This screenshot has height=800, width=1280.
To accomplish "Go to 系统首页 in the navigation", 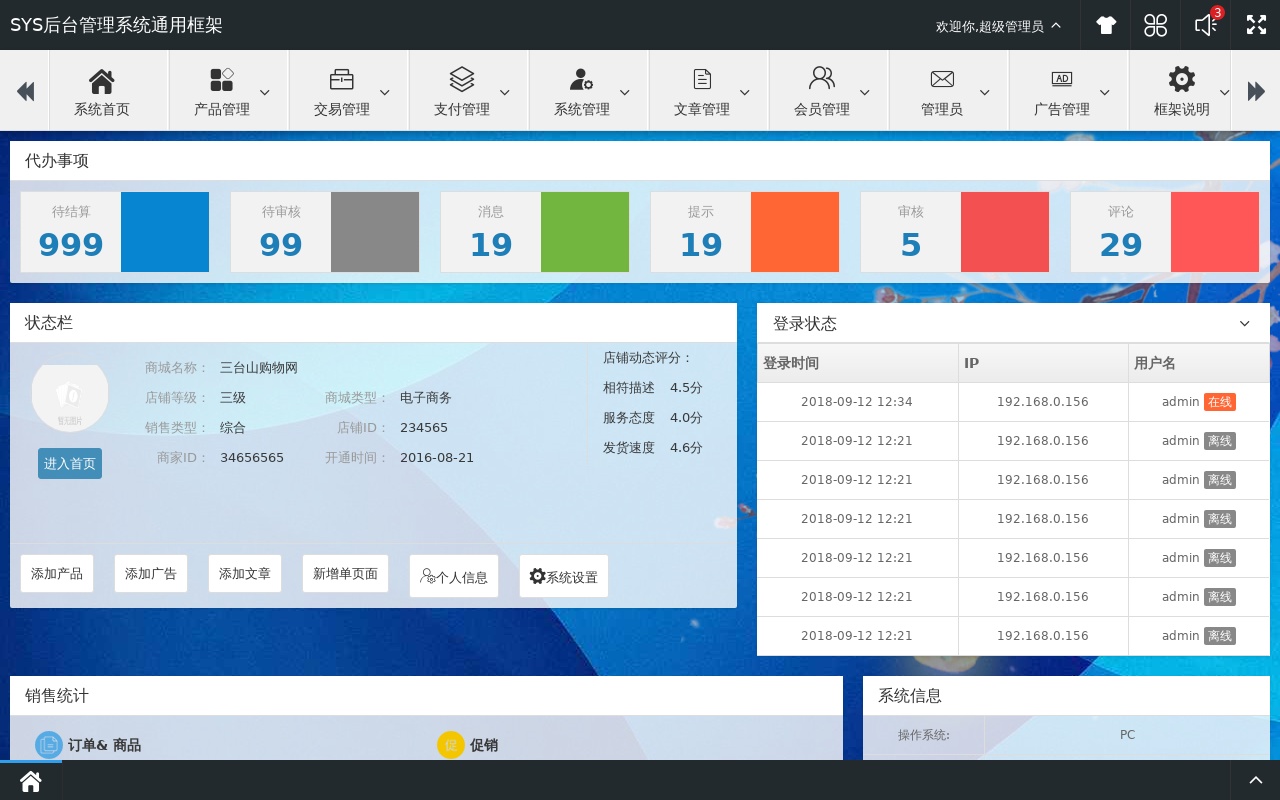I will [x=102, y=91].
